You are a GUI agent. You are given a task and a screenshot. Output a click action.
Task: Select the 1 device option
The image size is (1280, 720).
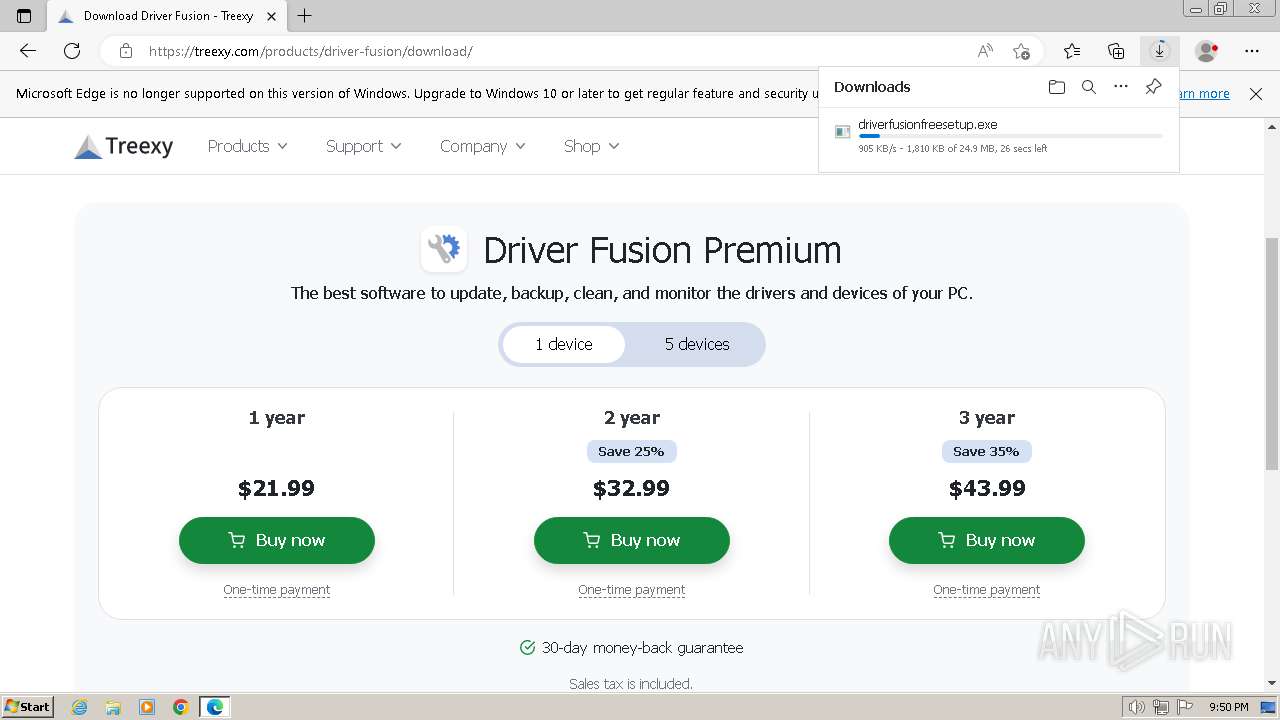[x=564, y=344]
